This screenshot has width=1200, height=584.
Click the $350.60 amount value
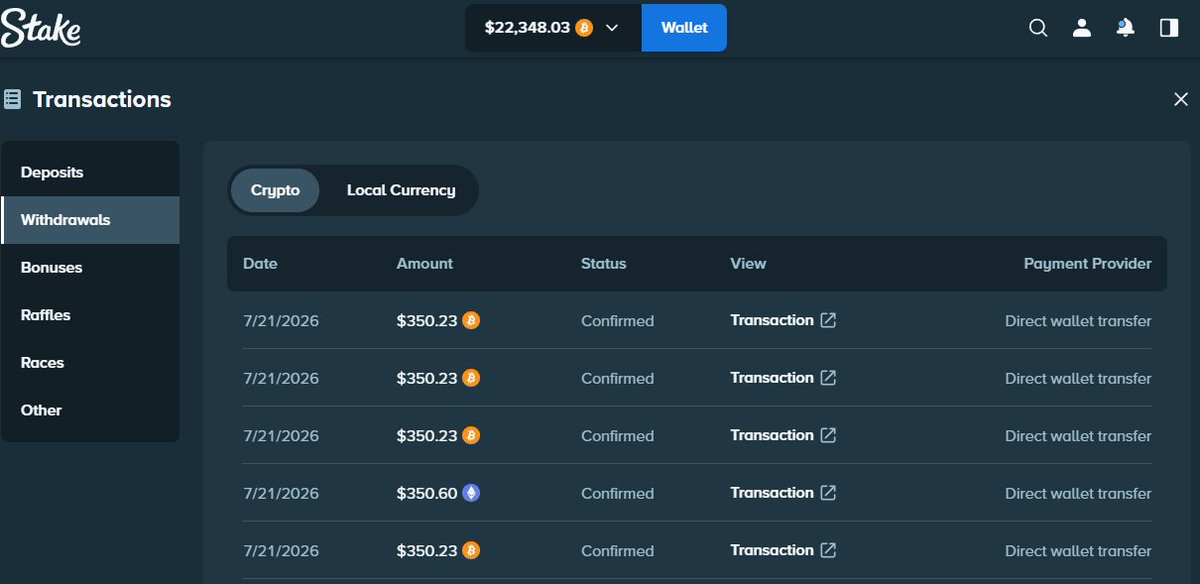point(427,493)
